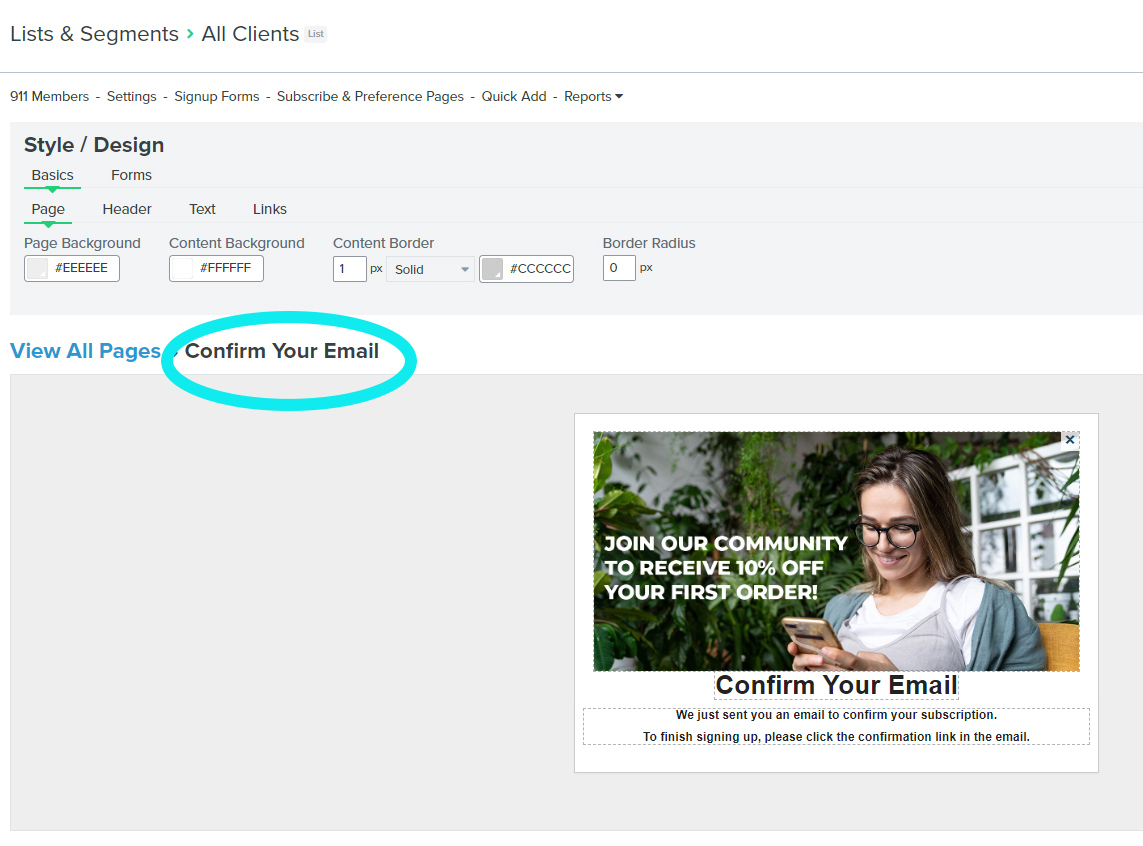Pick the Page Background color swatch
1143x846 pixels.
(37, 268)
